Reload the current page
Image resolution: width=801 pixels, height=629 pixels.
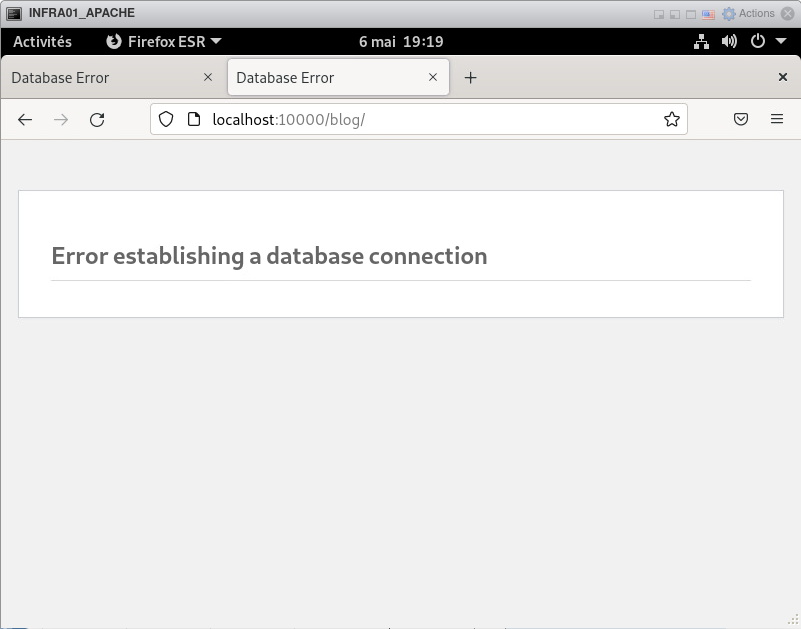pyautogui.click(x=97, y=120)
